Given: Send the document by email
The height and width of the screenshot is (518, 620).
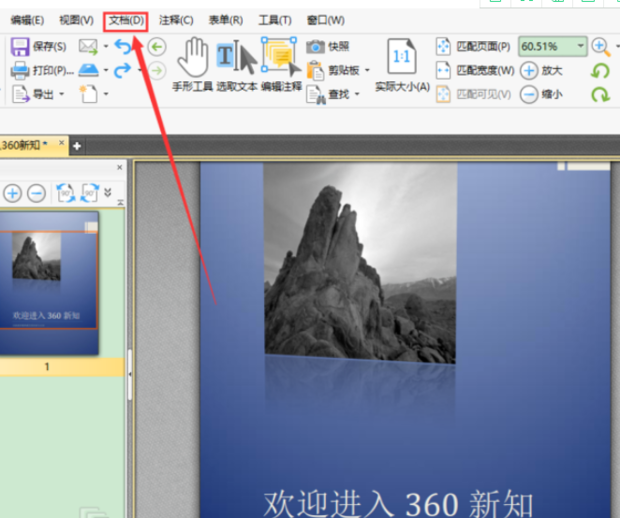Looking at the screenshot, I should pos(88,47).
